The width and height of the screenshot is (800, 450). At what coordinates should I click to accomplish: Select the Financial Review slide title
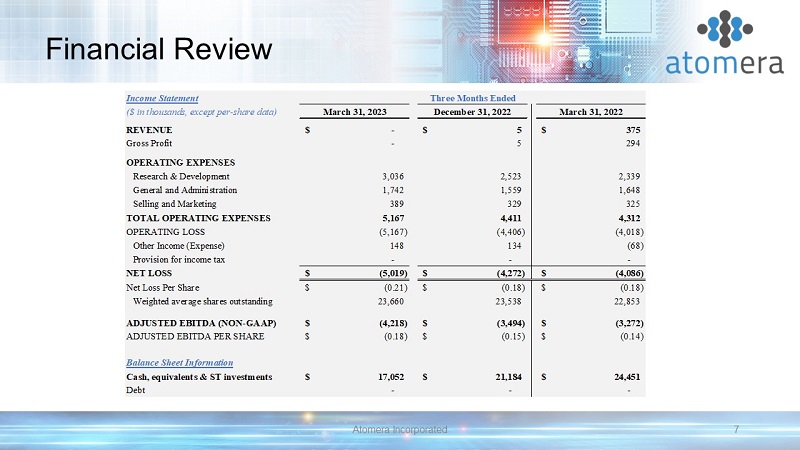147,48
